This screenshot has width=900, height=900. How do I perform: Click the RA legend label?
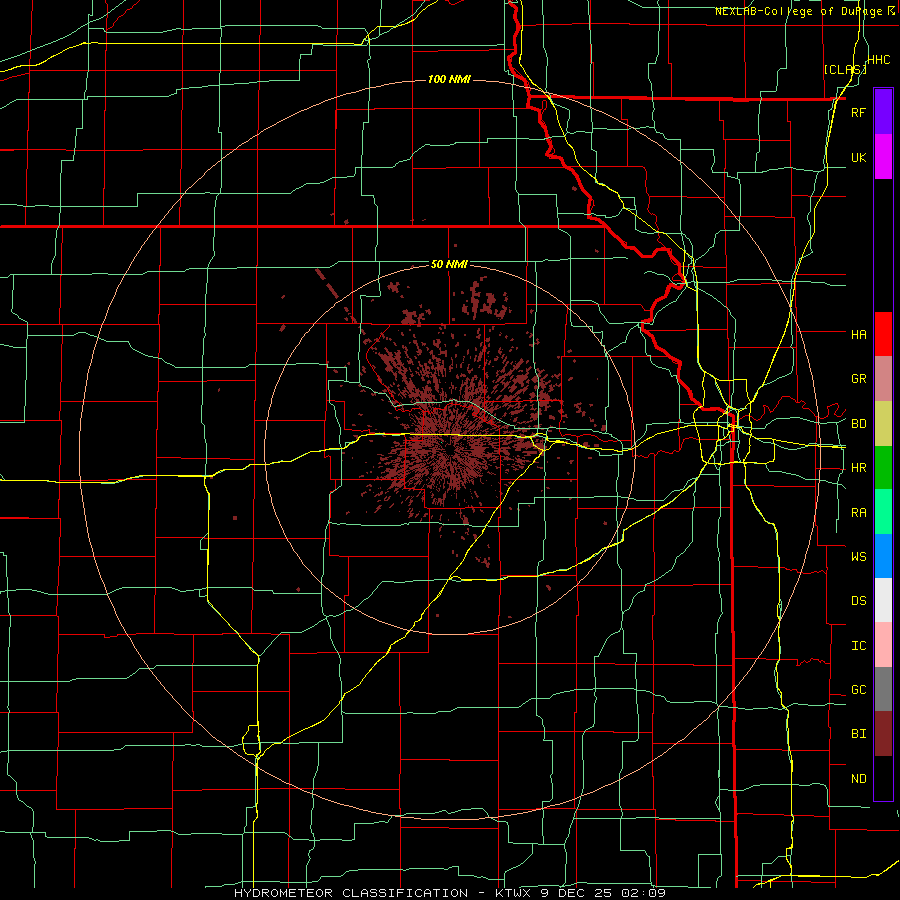(858, 513)
